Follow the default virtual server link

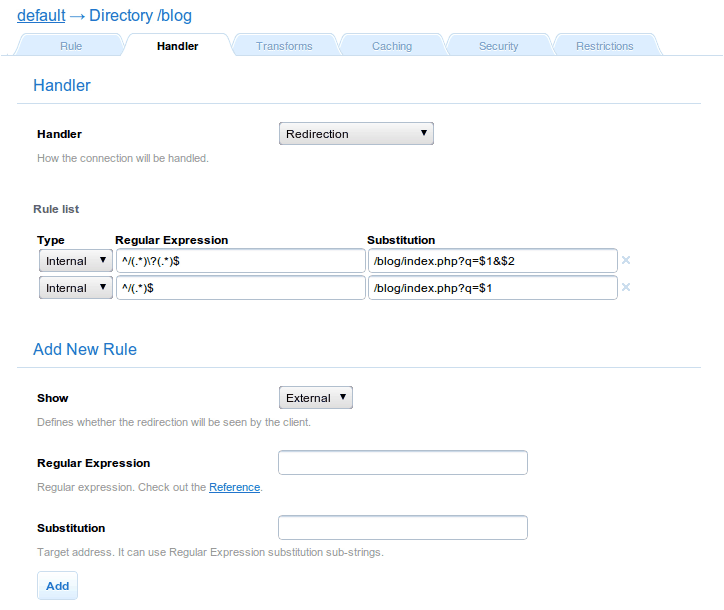41,16
